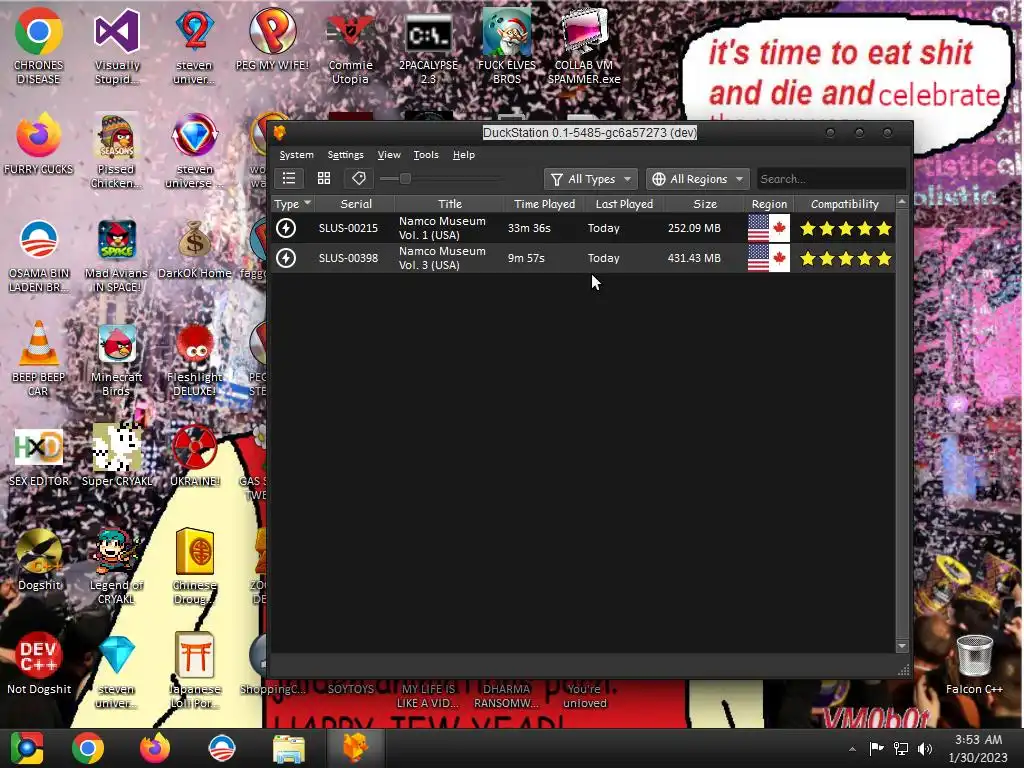Click region flag of Namco Museum Vol. 1
The width and height of the screenshot is (1024, 768).
(x=769, y=228)
